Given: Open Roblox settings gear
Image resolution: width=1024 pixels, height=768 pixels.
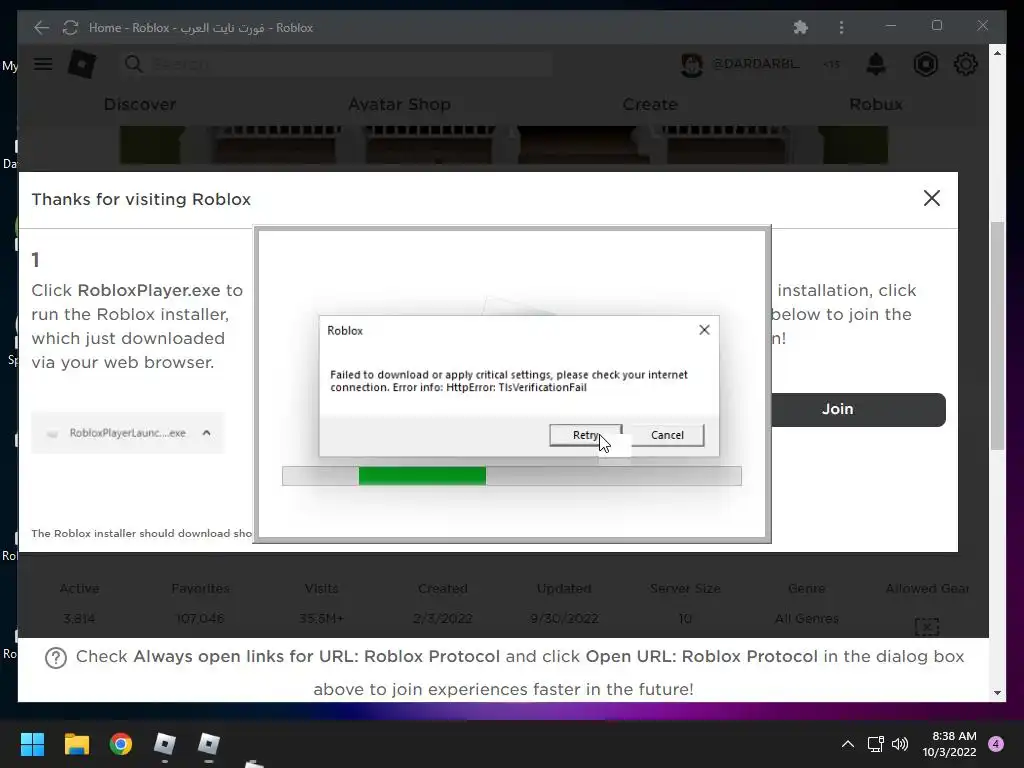Looking at the screenshot, I should pos(965,64).
